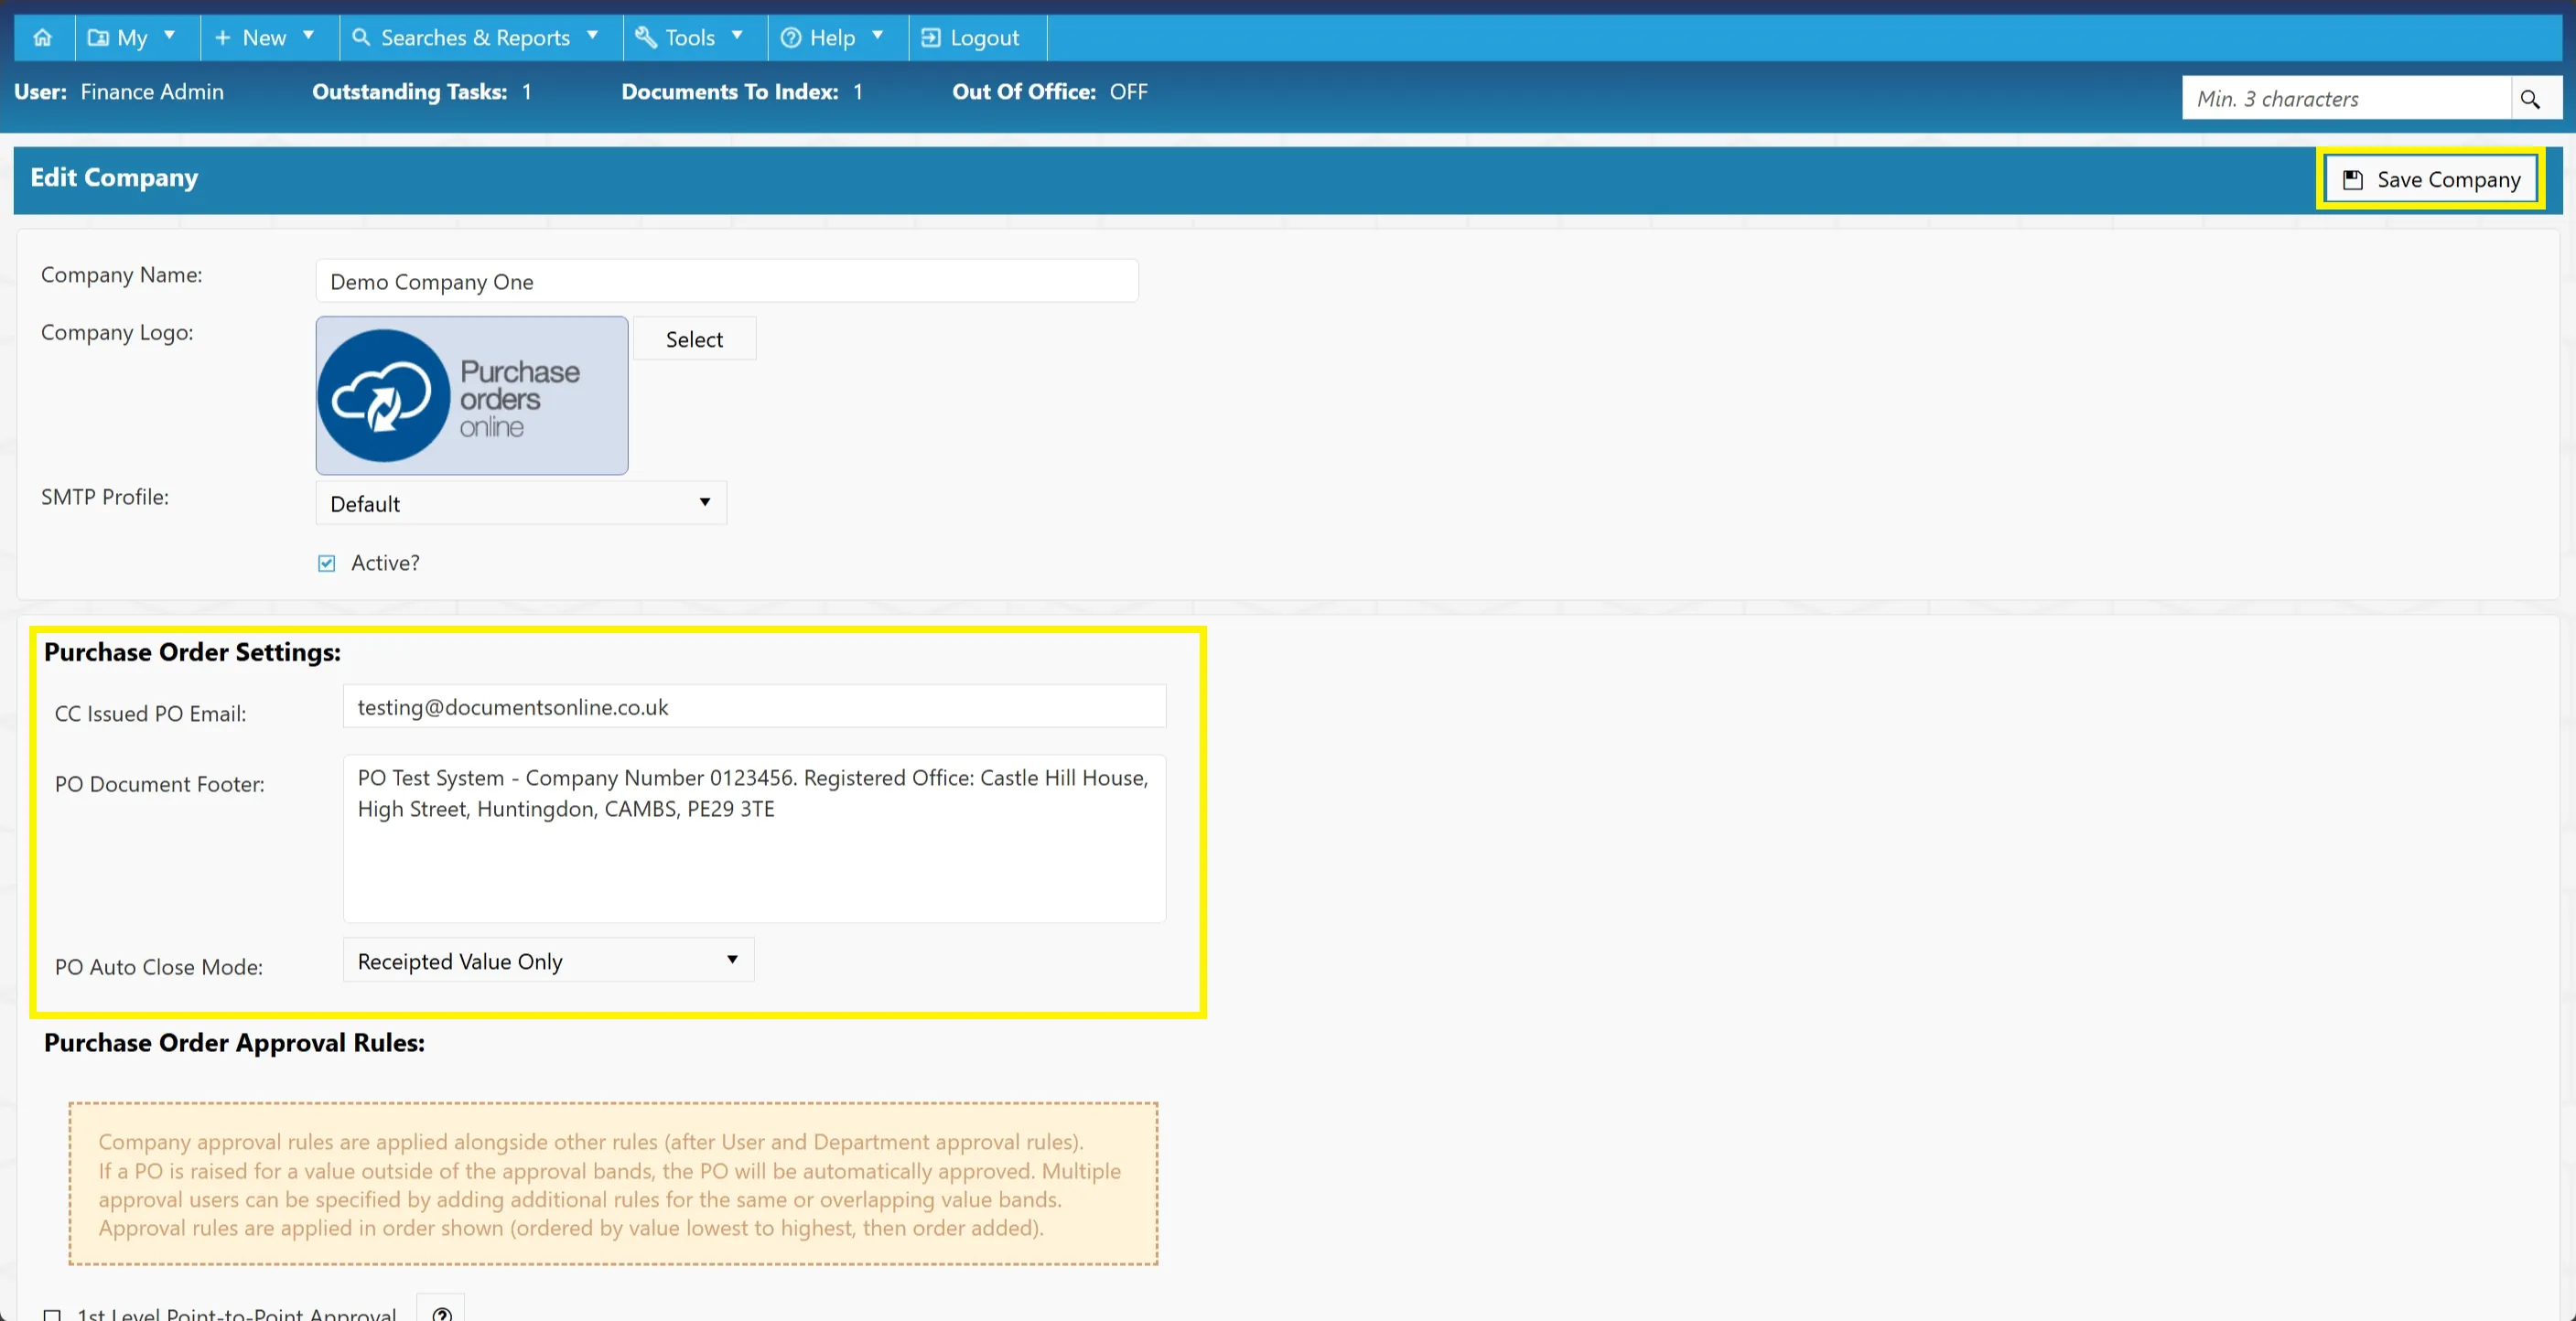The image size is (2576, 1321).
Task: Click into the Company Name field
Action: tap(727, 281)
